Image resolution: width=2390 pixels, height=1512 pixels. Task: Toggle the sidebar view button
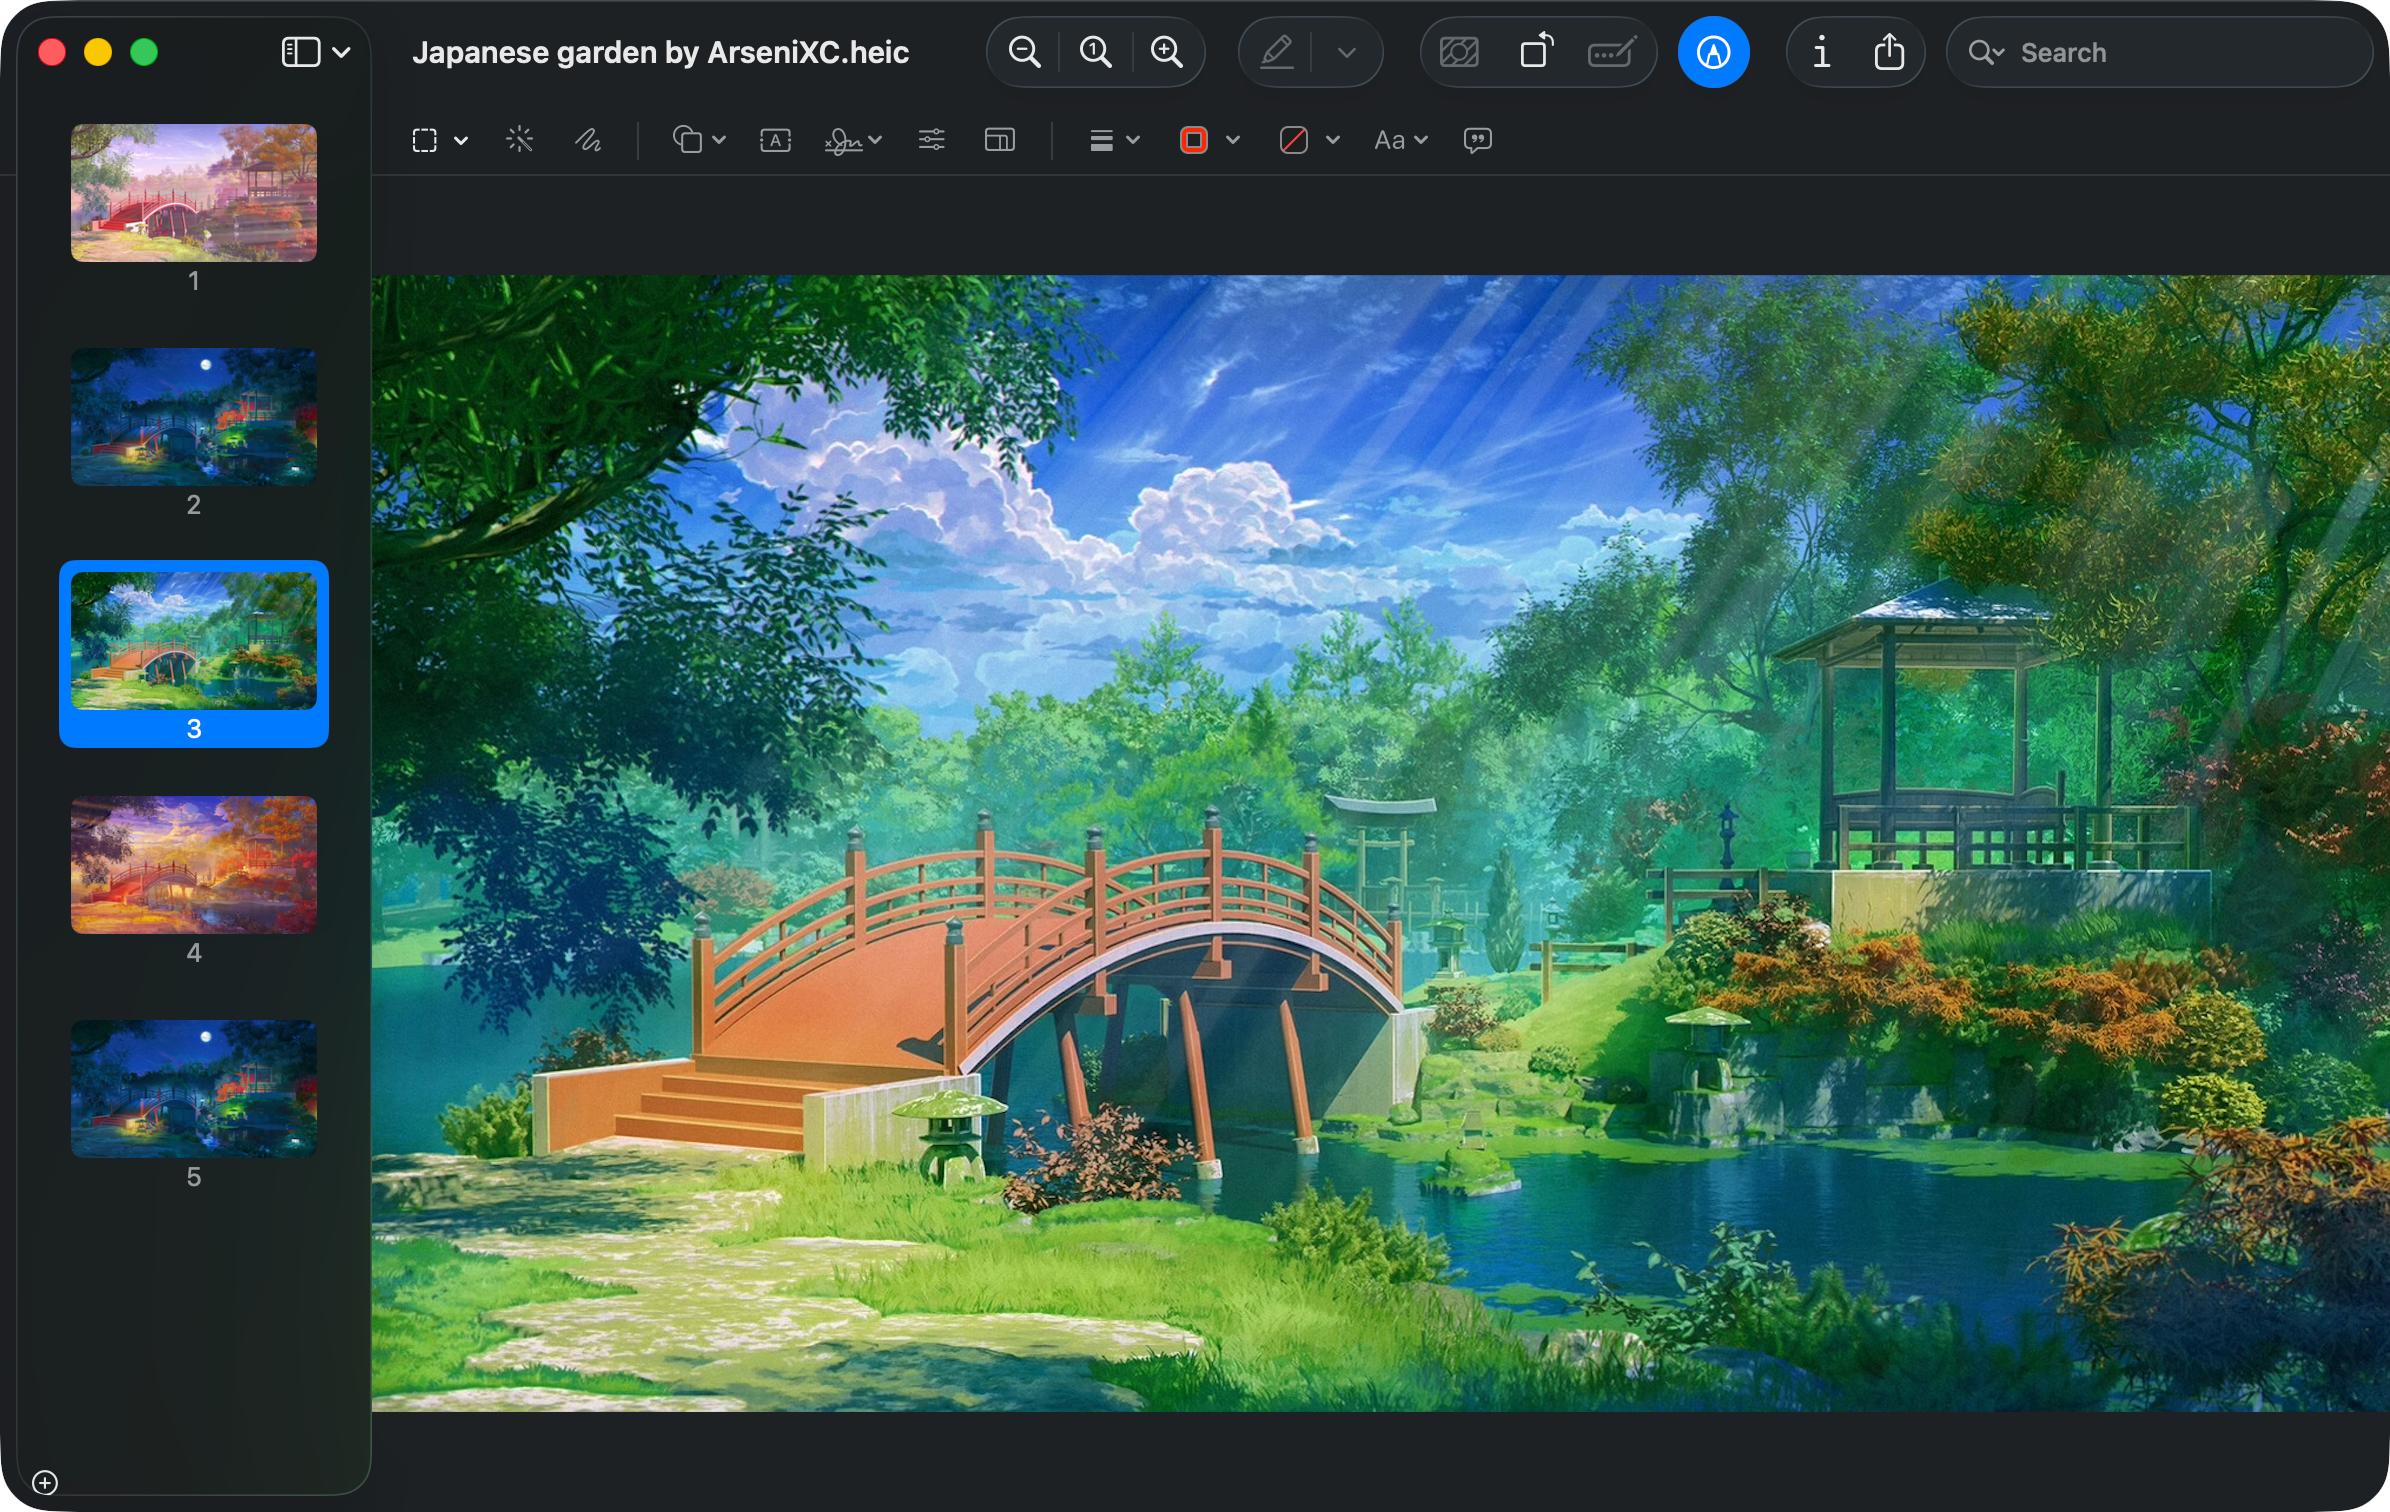point(301,52)
